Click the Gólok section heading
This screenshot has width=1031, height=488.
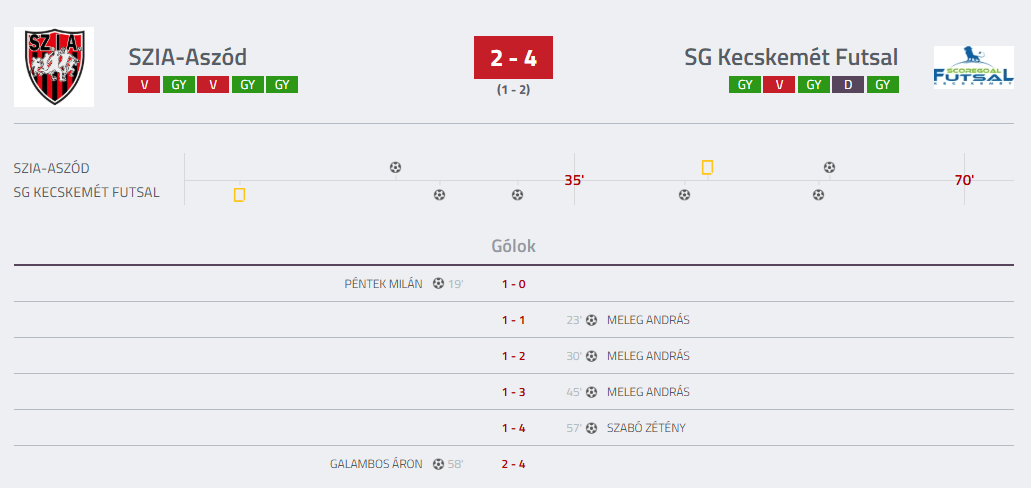coord(514,246)
